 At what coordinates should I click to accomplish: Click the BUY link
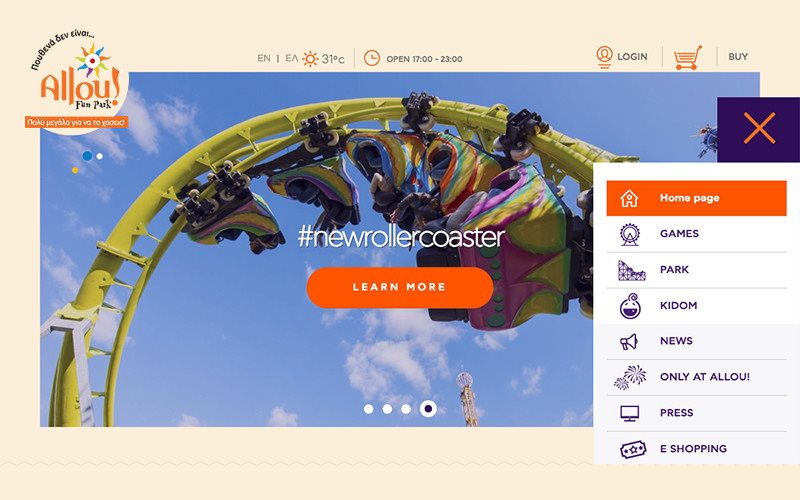click(738, 57)
